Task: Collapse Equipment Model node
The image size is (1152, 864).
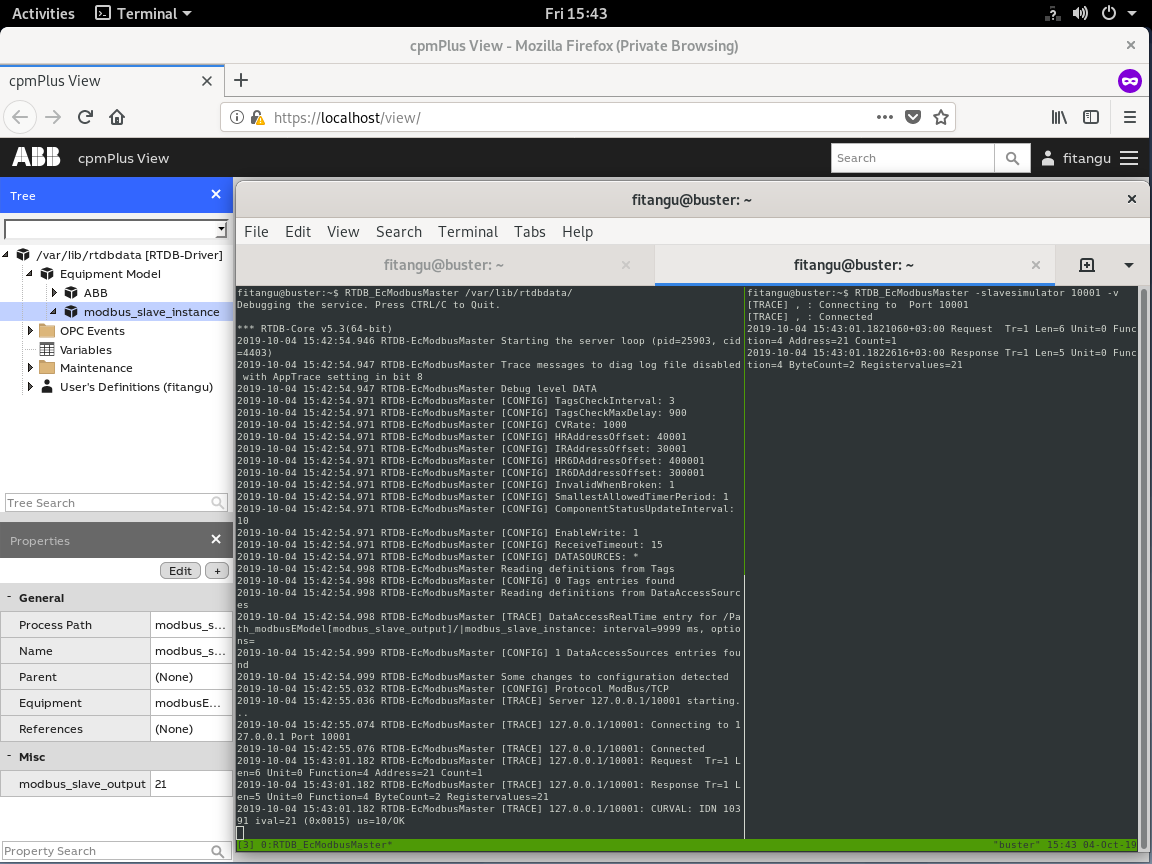Action: [x=29, y=273]
